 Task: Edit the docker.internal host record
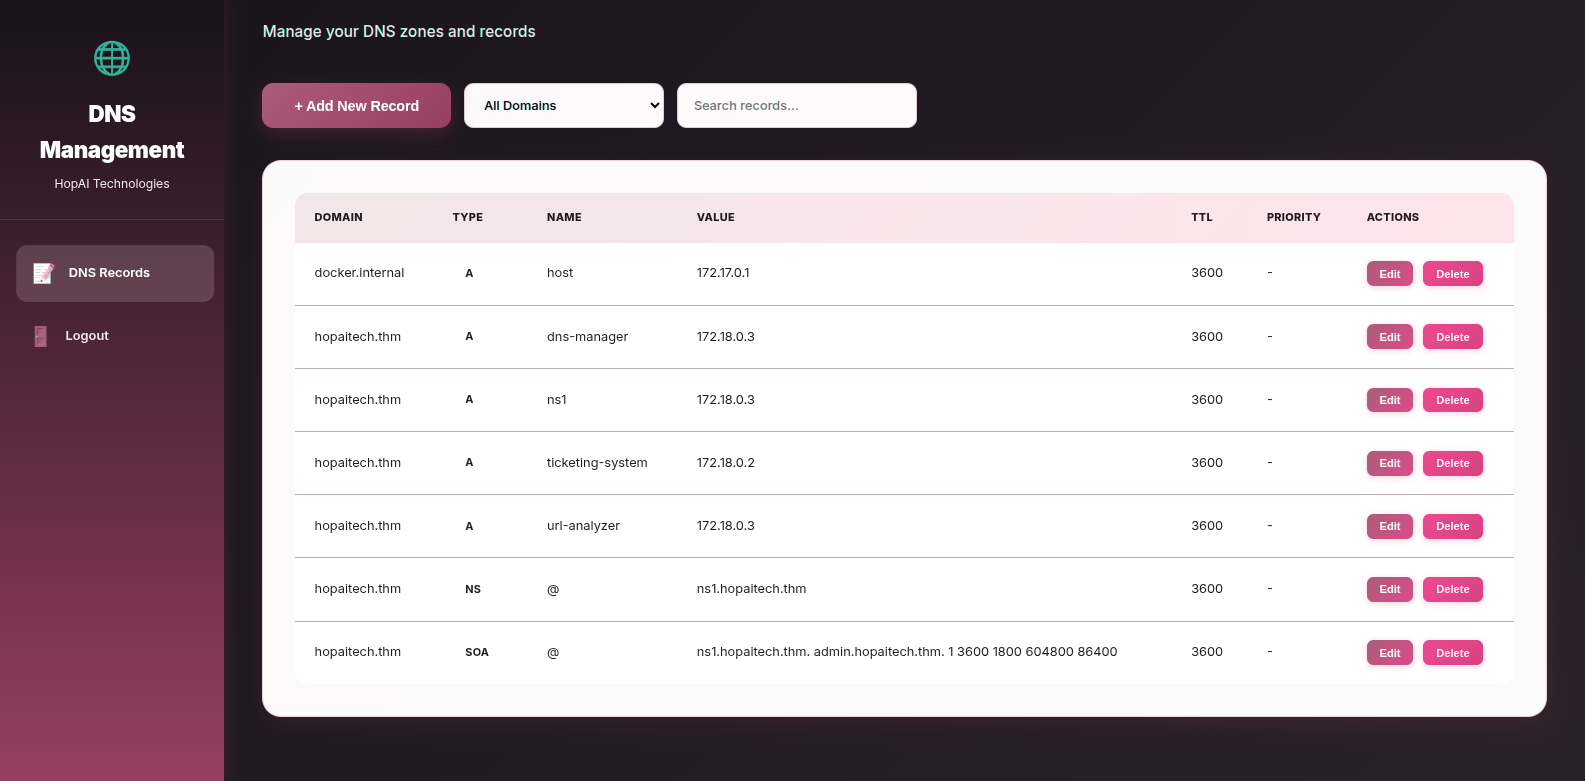click(x=1389, y=274)
